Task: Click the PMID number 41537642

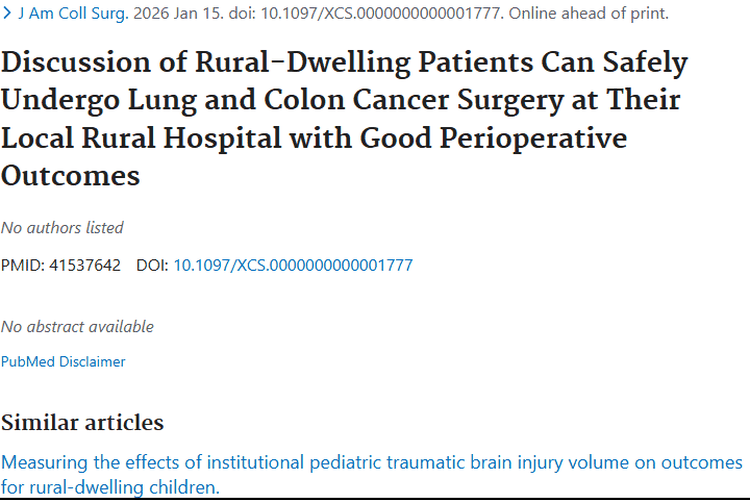Action: [x=85, y=265]
